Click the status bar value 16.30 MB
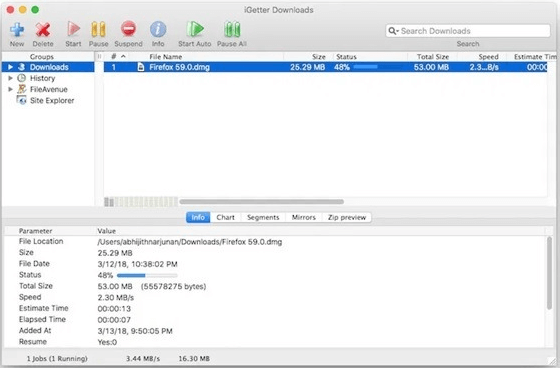The height and width of the screenshot is (368, 560). [194, 358]
